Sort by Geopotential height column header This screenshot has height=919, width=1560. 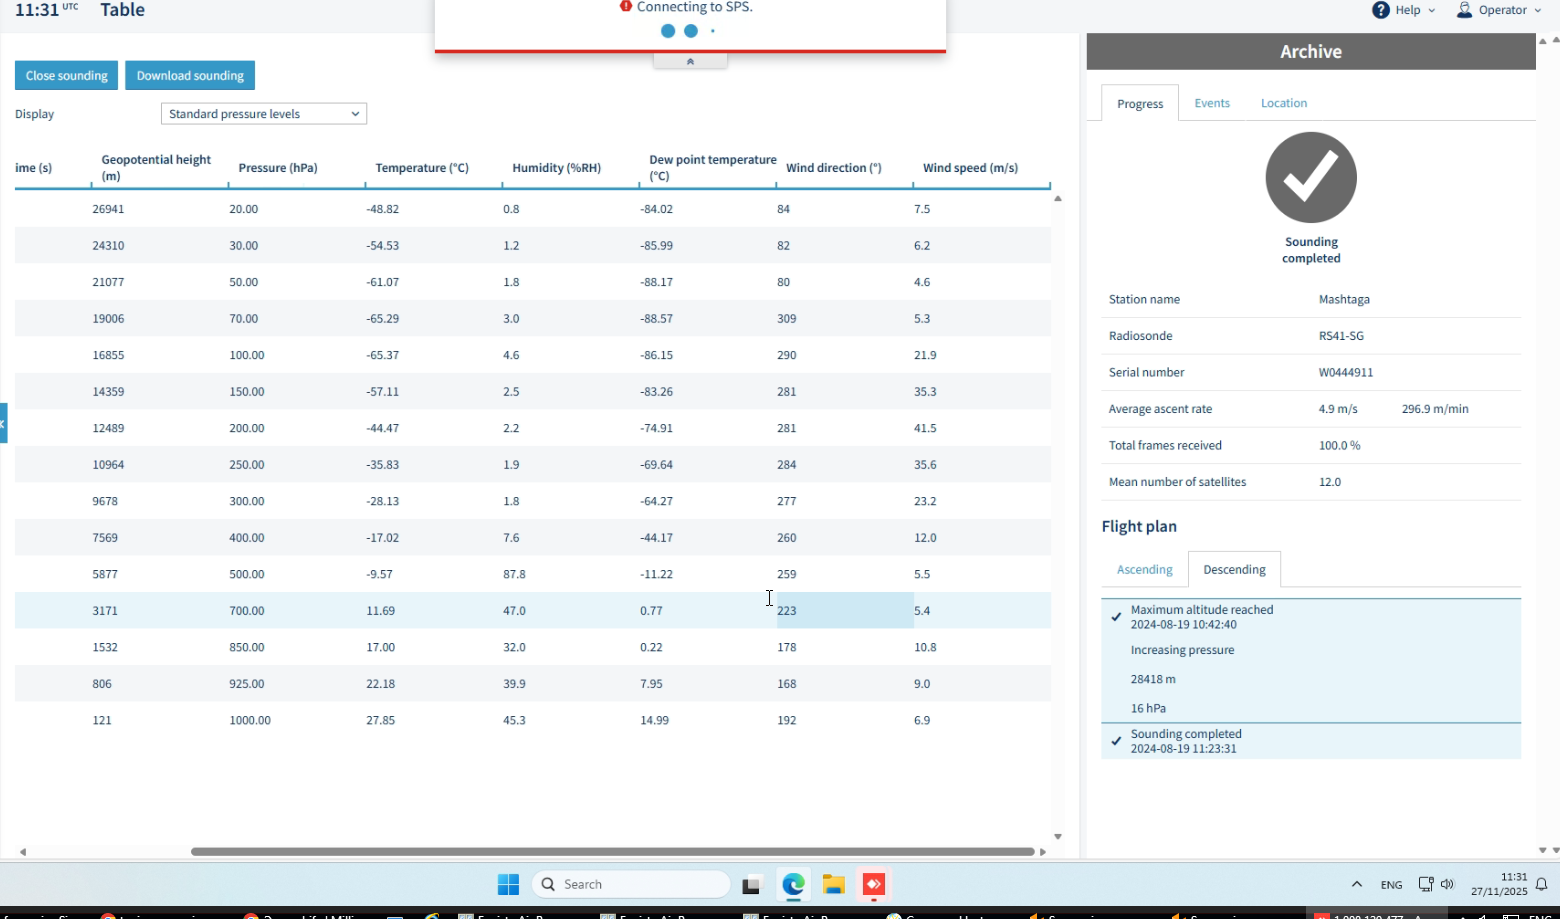tap(156, 167)
